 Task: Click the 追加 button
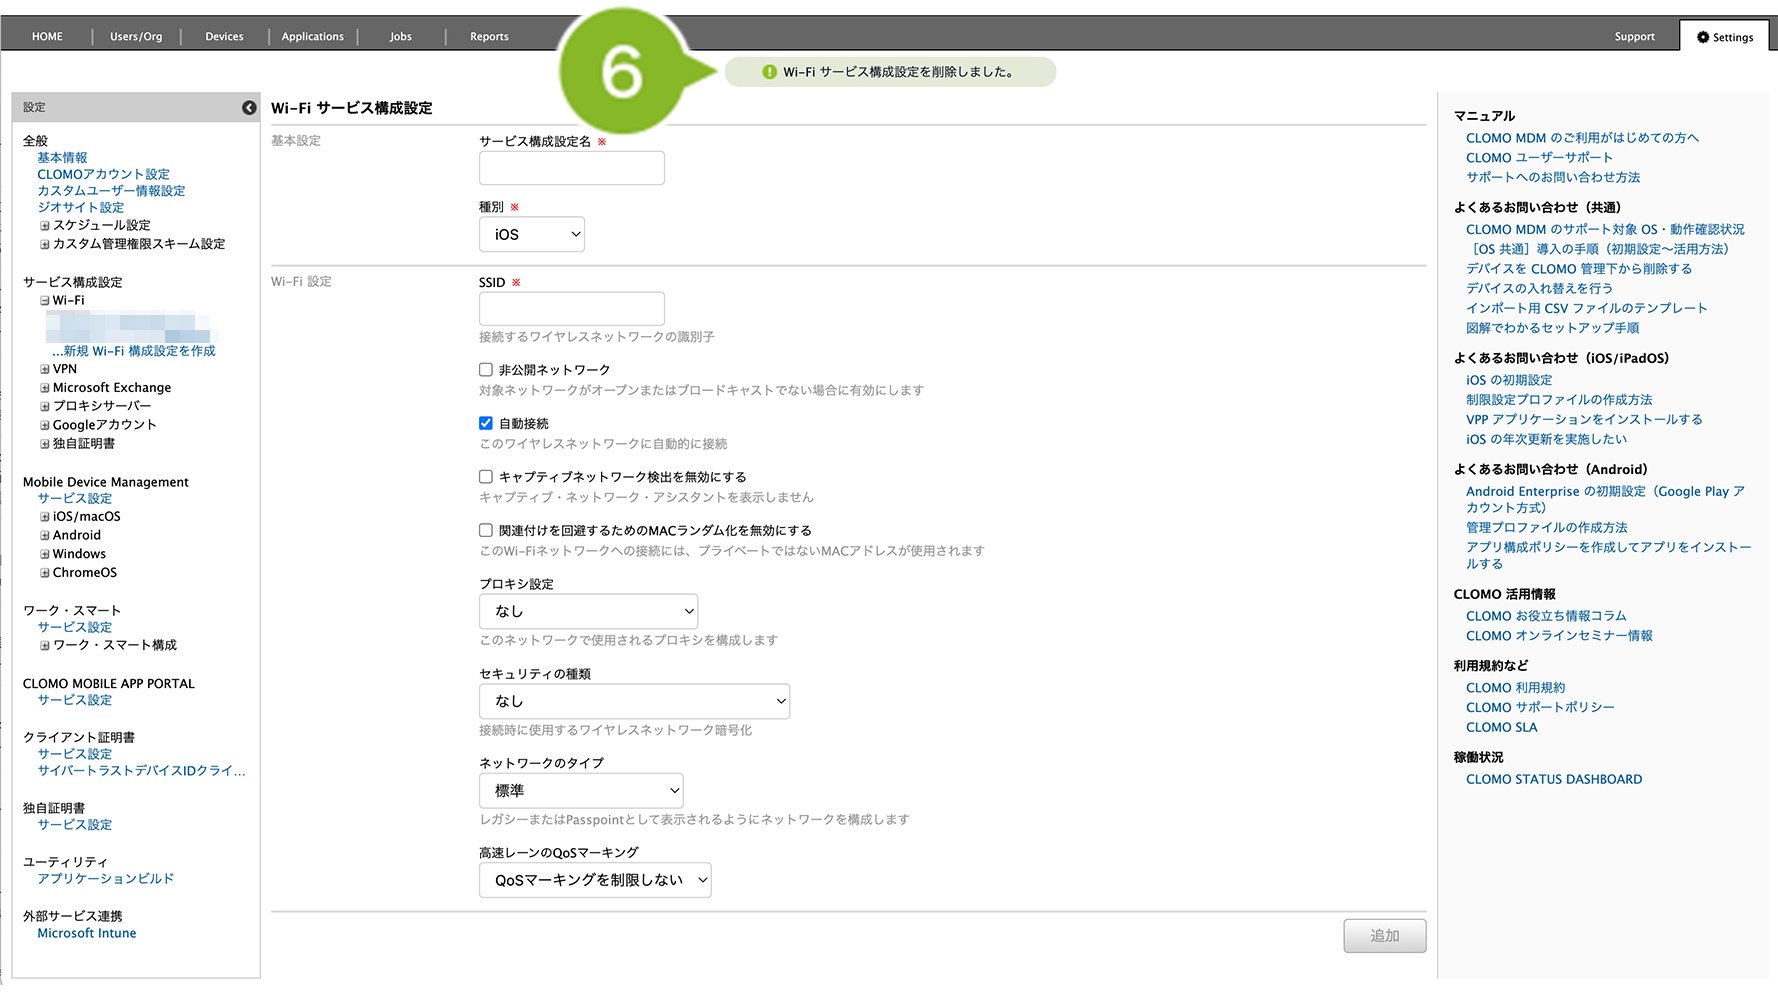(x=1384, y=936)
